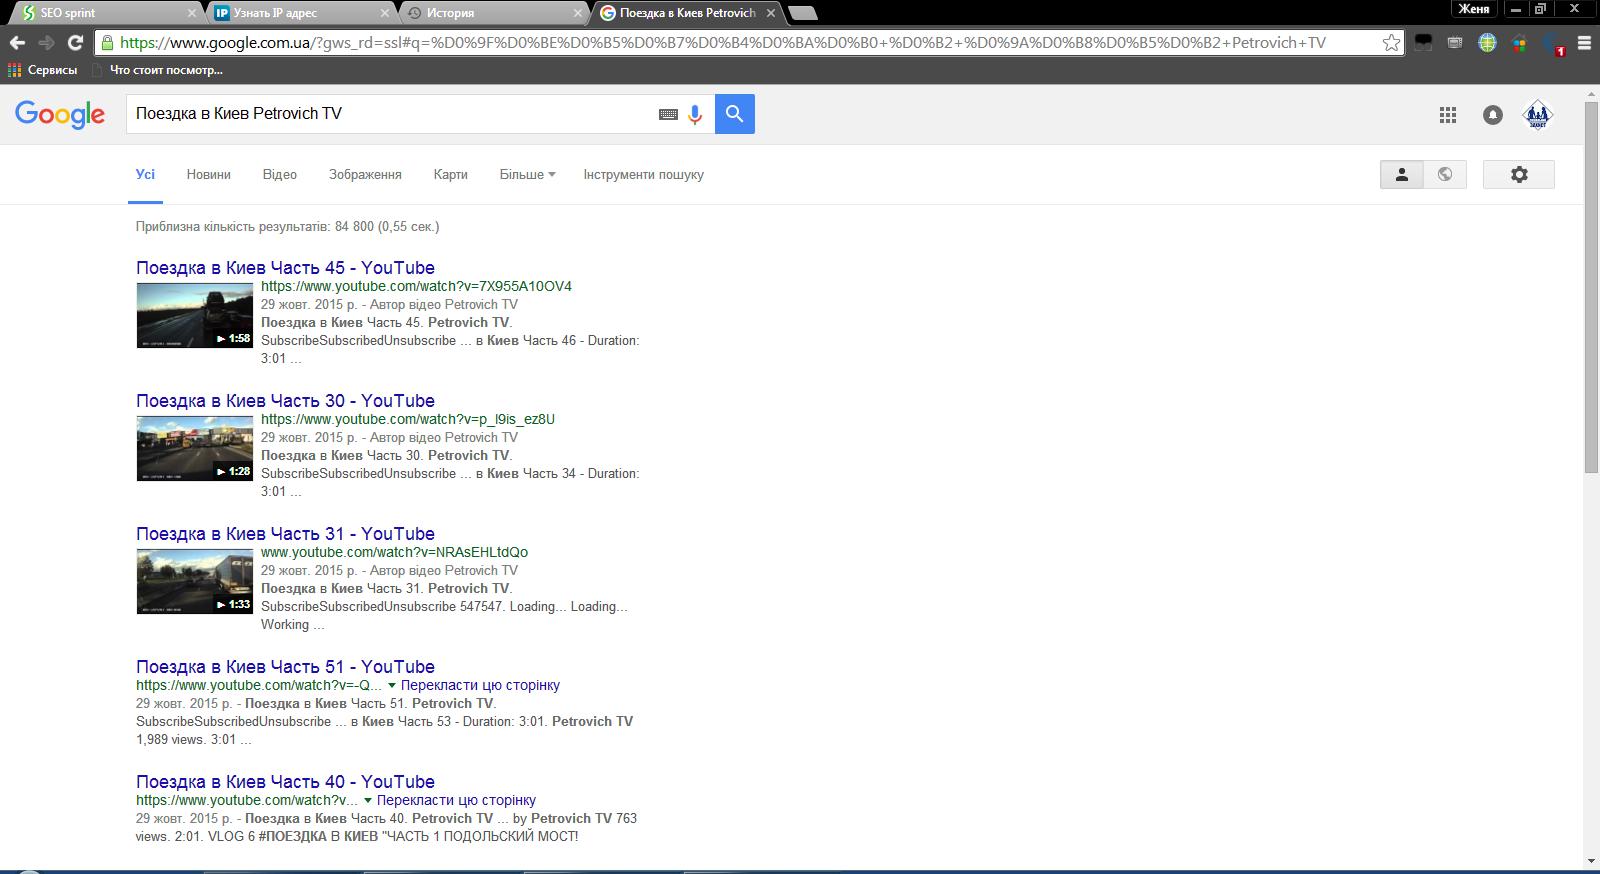Open the colorful house extension
The width and height of the screenshot is (1600, 874).
[x=1519, y=43]
